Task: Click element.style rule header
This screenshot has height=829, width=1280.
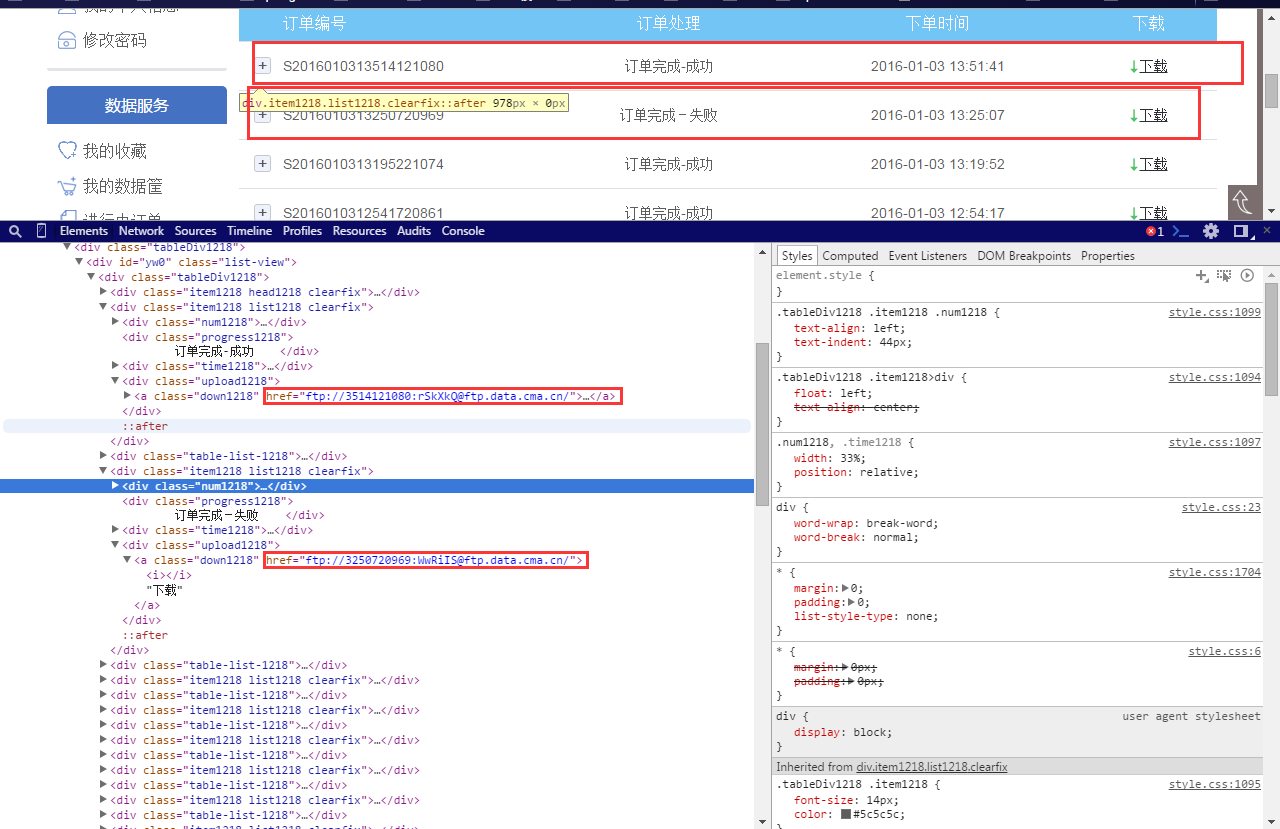Action: pos(825,275)
